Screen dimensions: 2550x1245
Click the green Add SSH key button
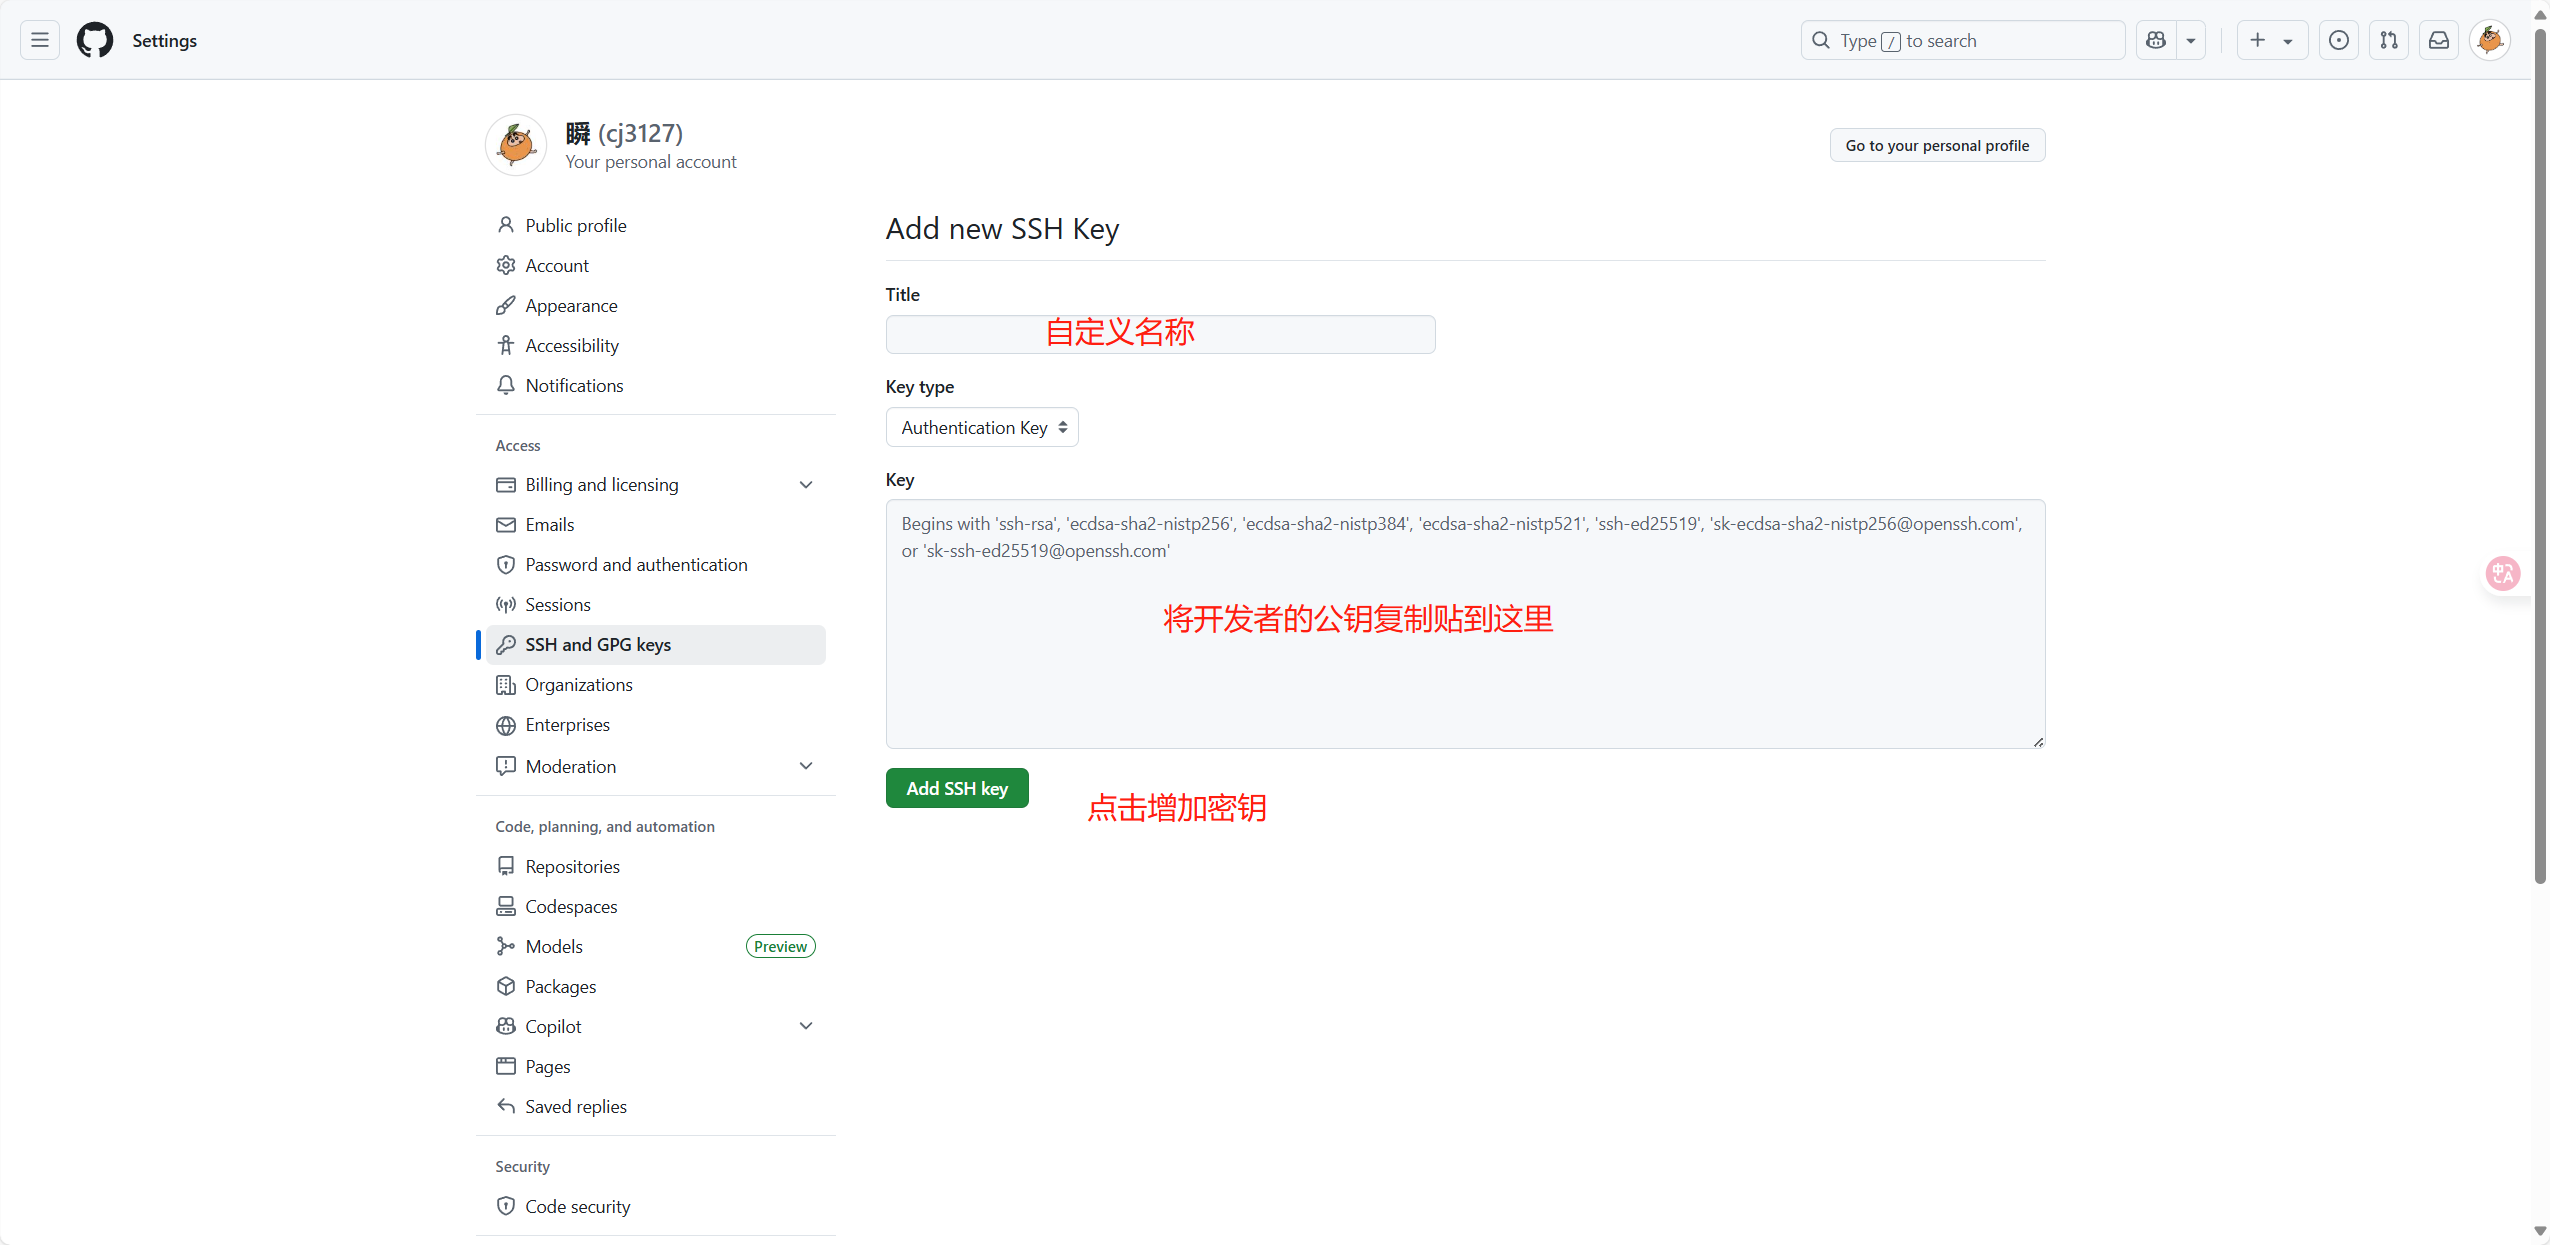[x=957, y=788]
